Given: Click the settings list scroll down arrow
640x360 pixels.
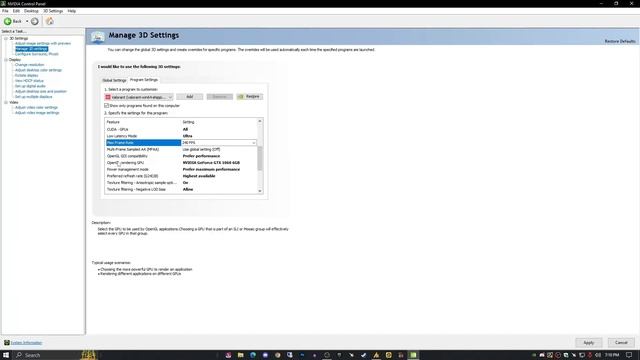Looking at the screenshot, I should point(260,191).
